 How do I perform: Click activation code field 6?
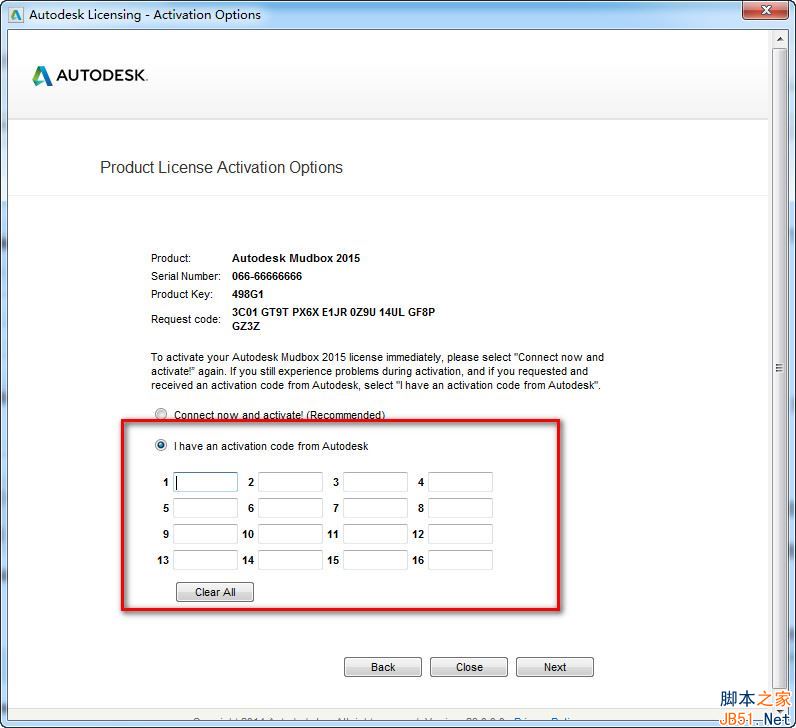click(x=290, y=508)
